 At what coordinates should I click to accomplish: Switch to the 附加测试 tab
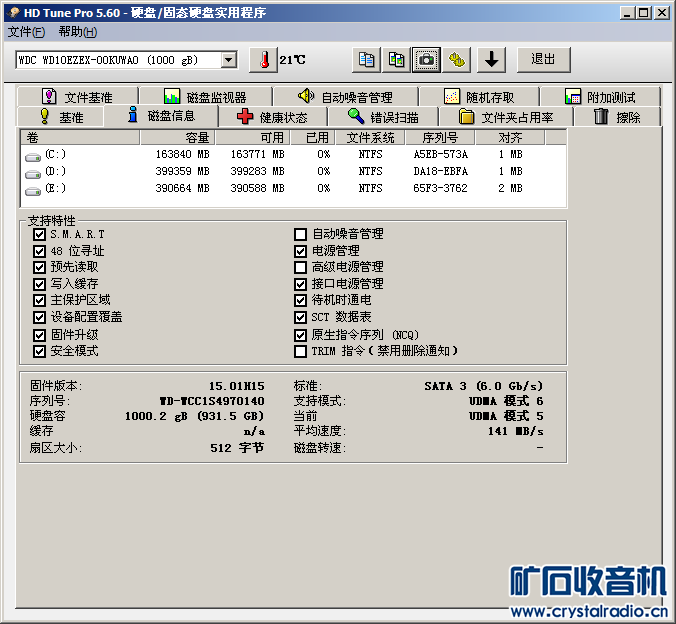click(x=600, y=97)
